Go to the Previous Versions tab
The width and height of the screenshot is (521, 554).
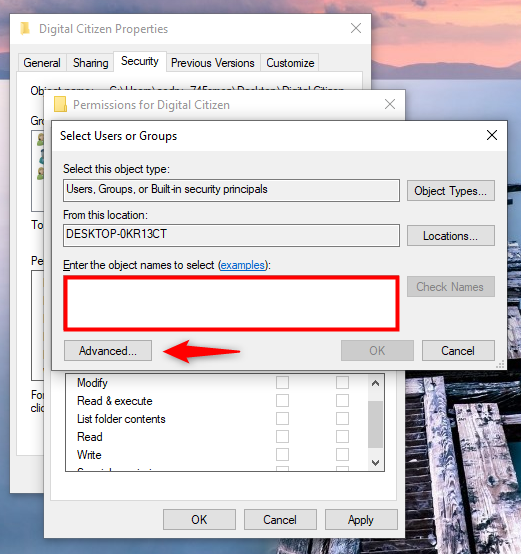213,63
